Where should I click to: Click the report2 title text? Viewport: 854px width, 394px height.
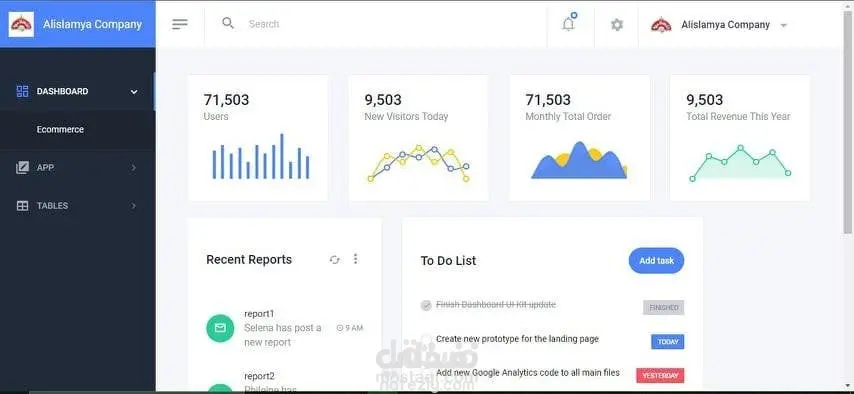(x=259, y=376)
